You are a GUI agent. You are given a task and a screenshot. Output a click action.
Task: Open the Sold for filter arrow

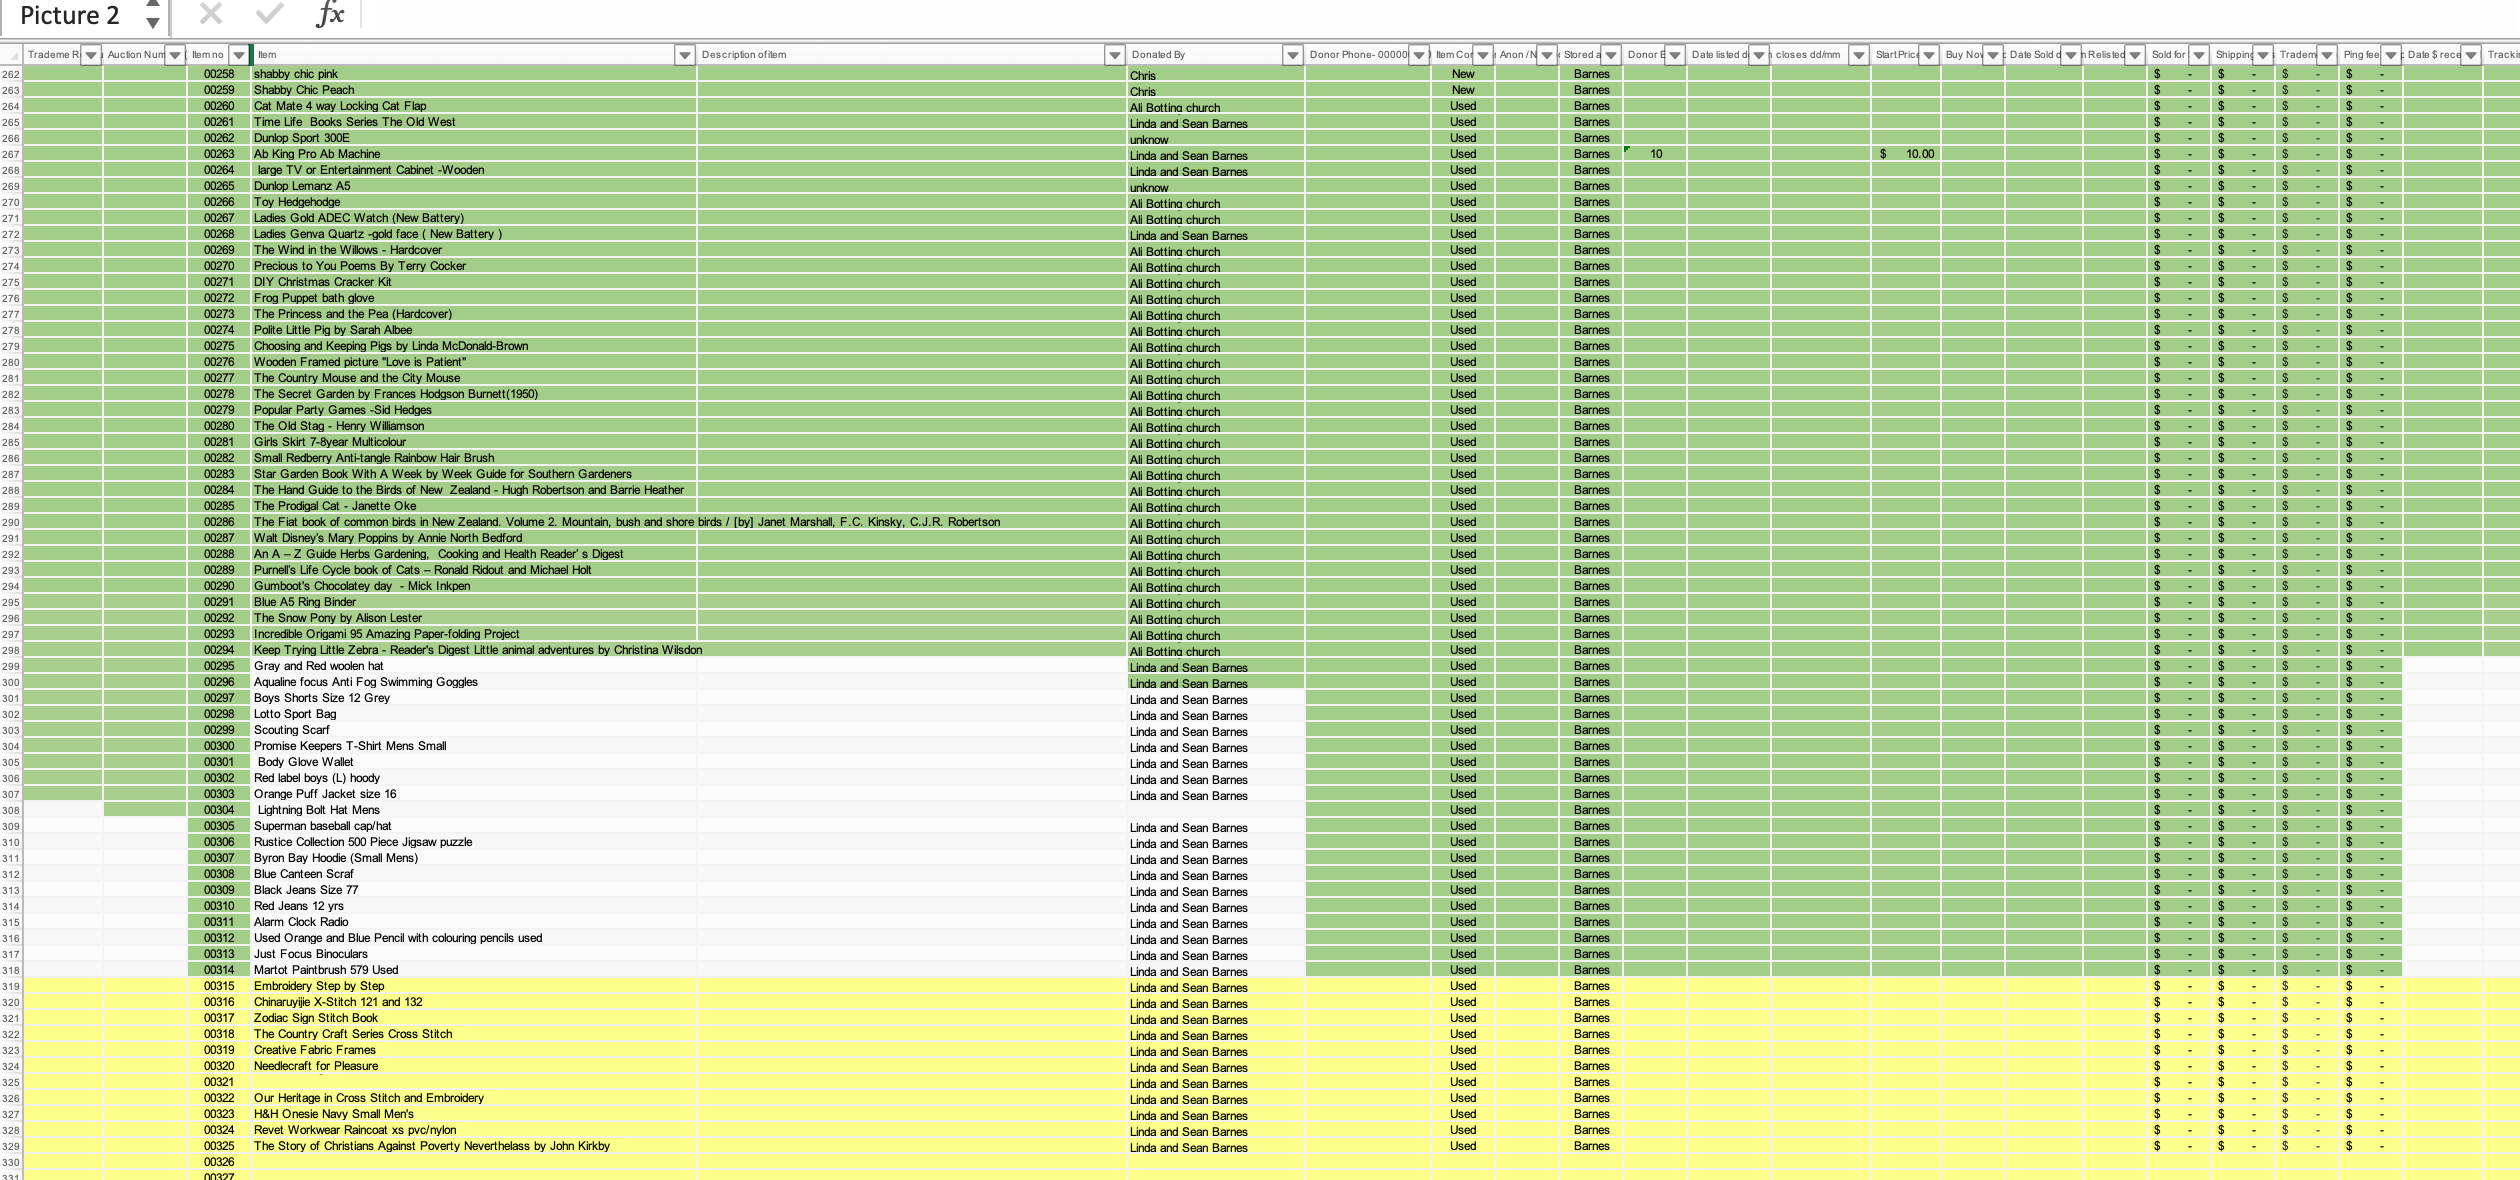2198,55
